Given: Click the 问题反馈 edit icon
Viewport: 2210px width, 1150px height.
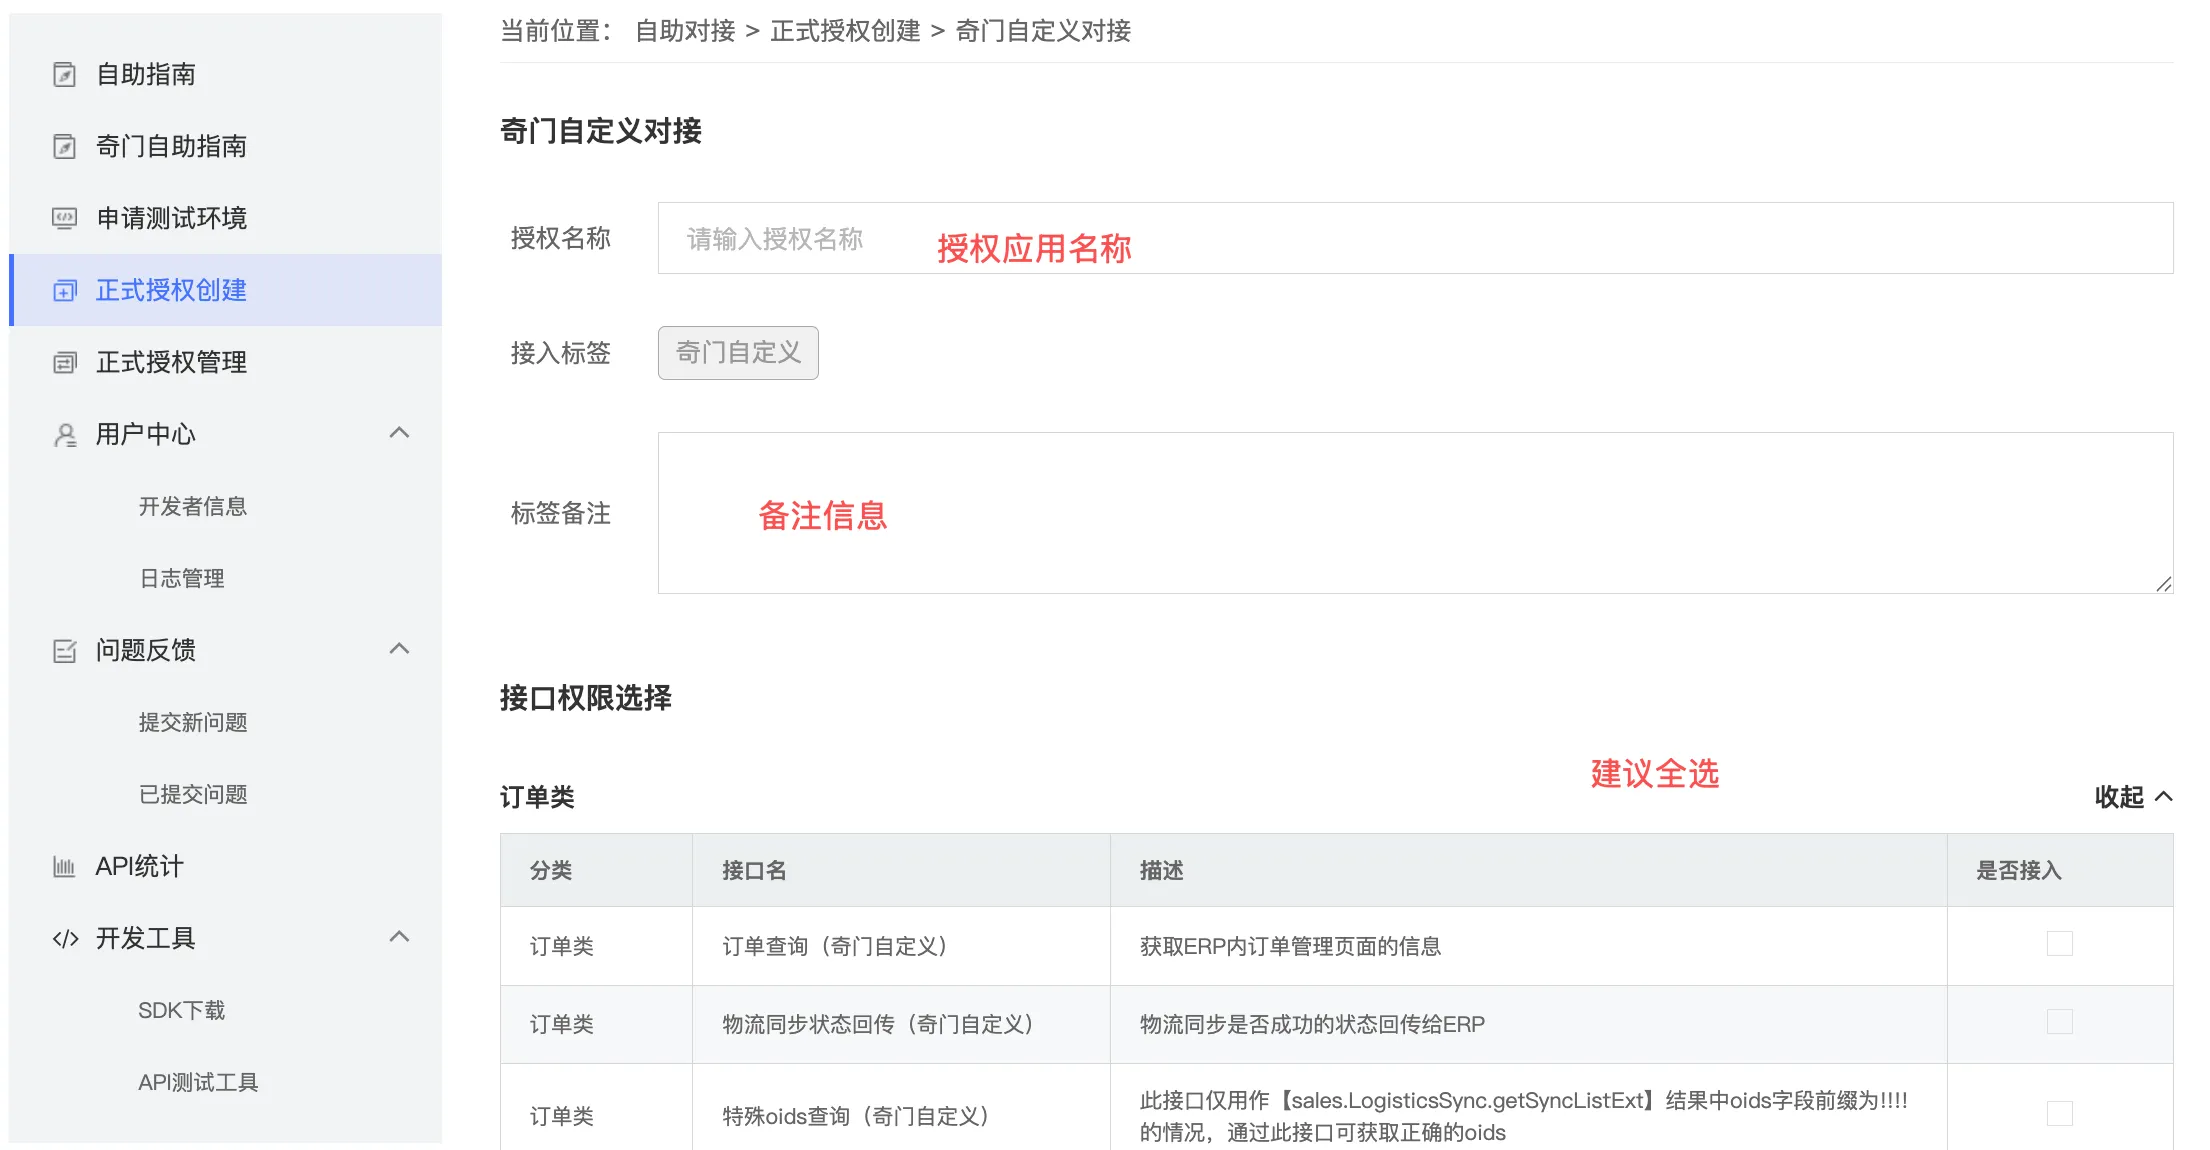Looking at the screenshot, I should tap(64, 651).
